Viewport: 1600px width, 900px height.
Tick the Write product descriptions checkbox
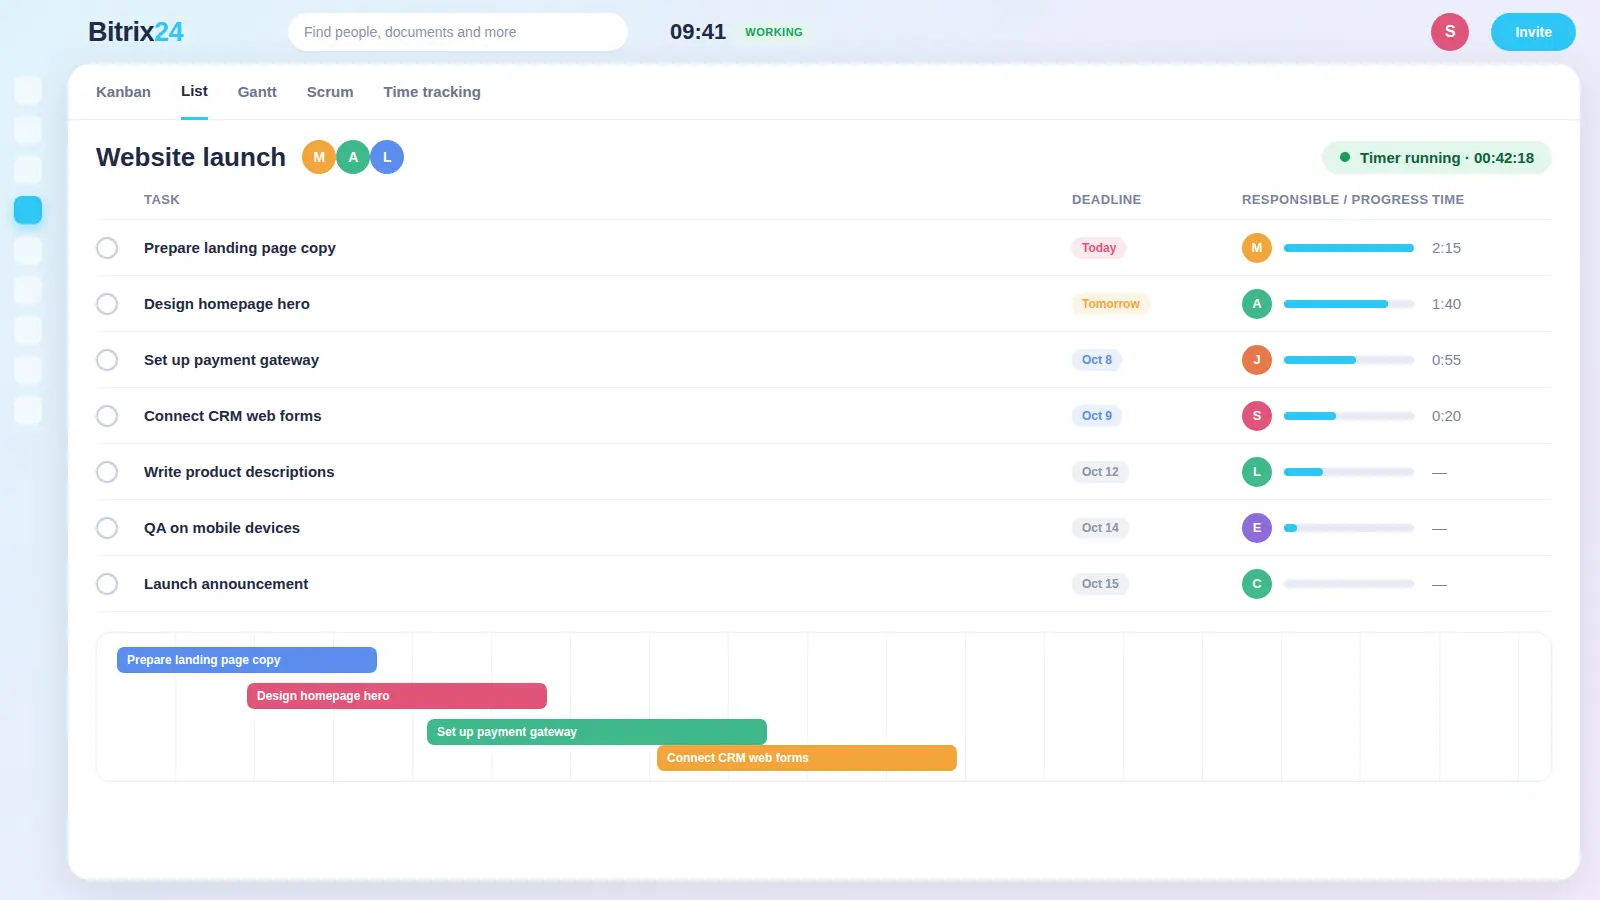coord(107,472)
